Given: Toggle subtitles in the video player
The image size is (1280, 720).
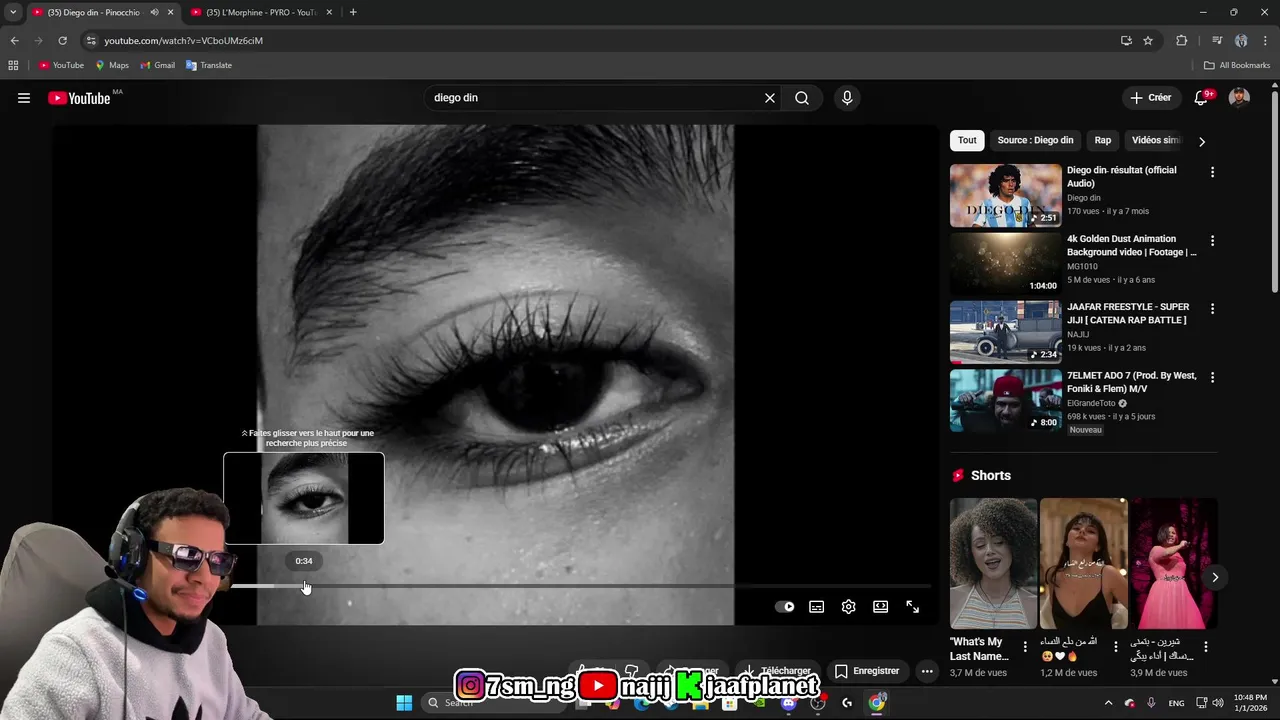Looking at the screenshot, I should (817, 607).
